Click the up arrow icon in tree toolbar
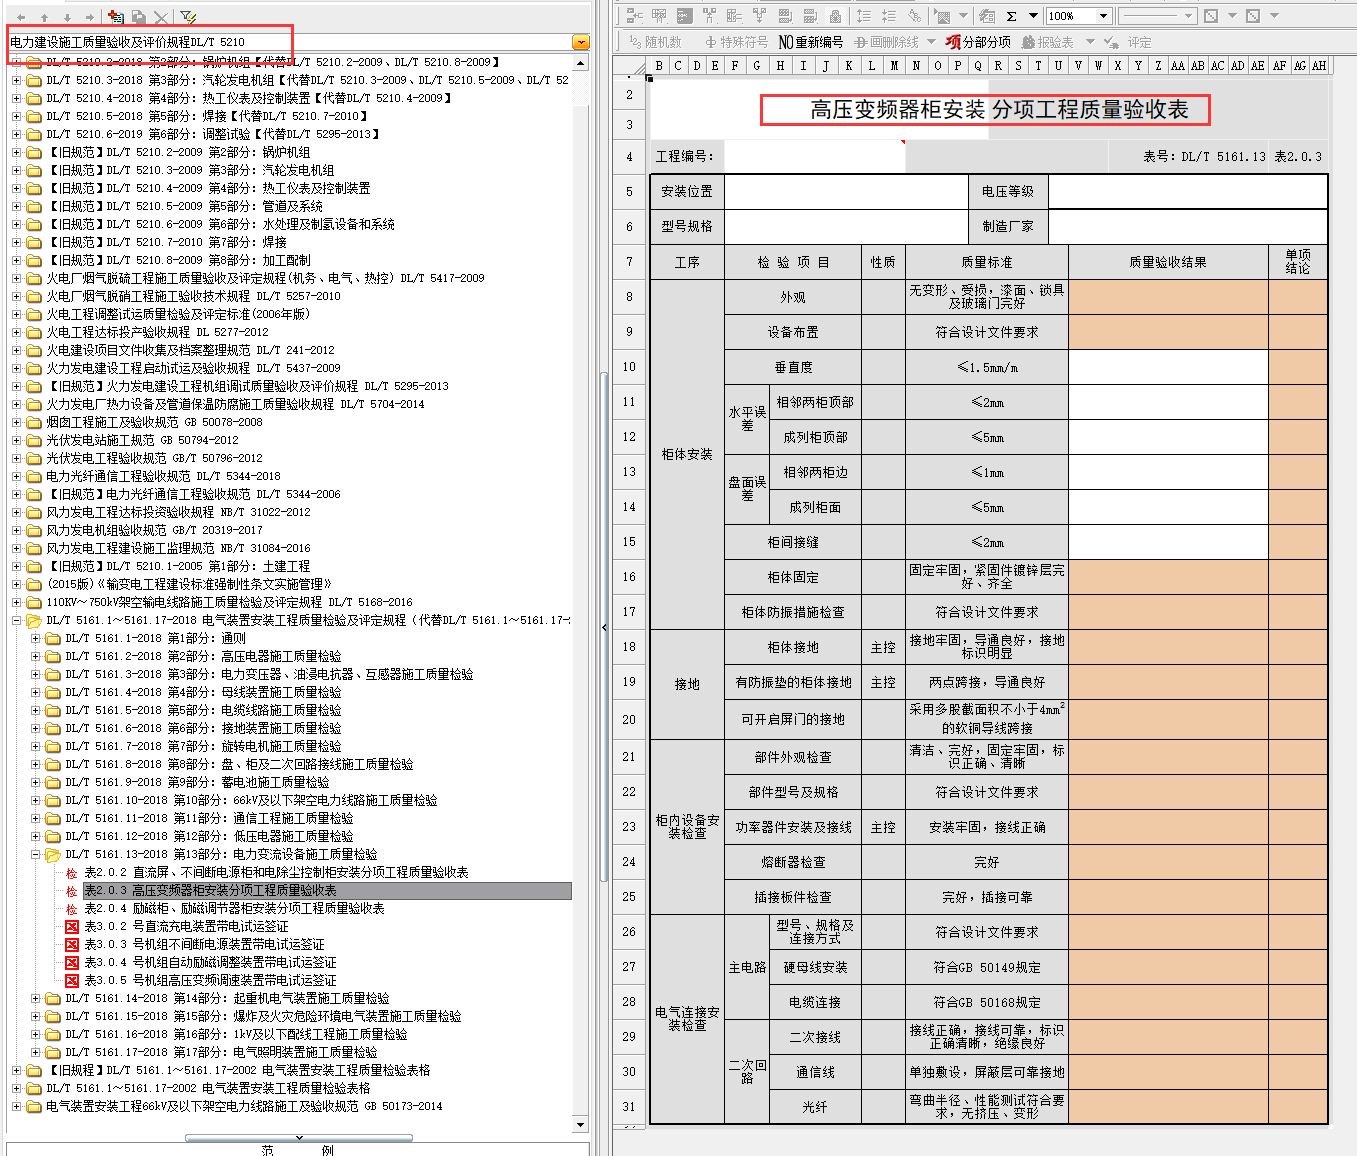The height and width of the screenshot is (1156, 1357). tap(44, 17)
